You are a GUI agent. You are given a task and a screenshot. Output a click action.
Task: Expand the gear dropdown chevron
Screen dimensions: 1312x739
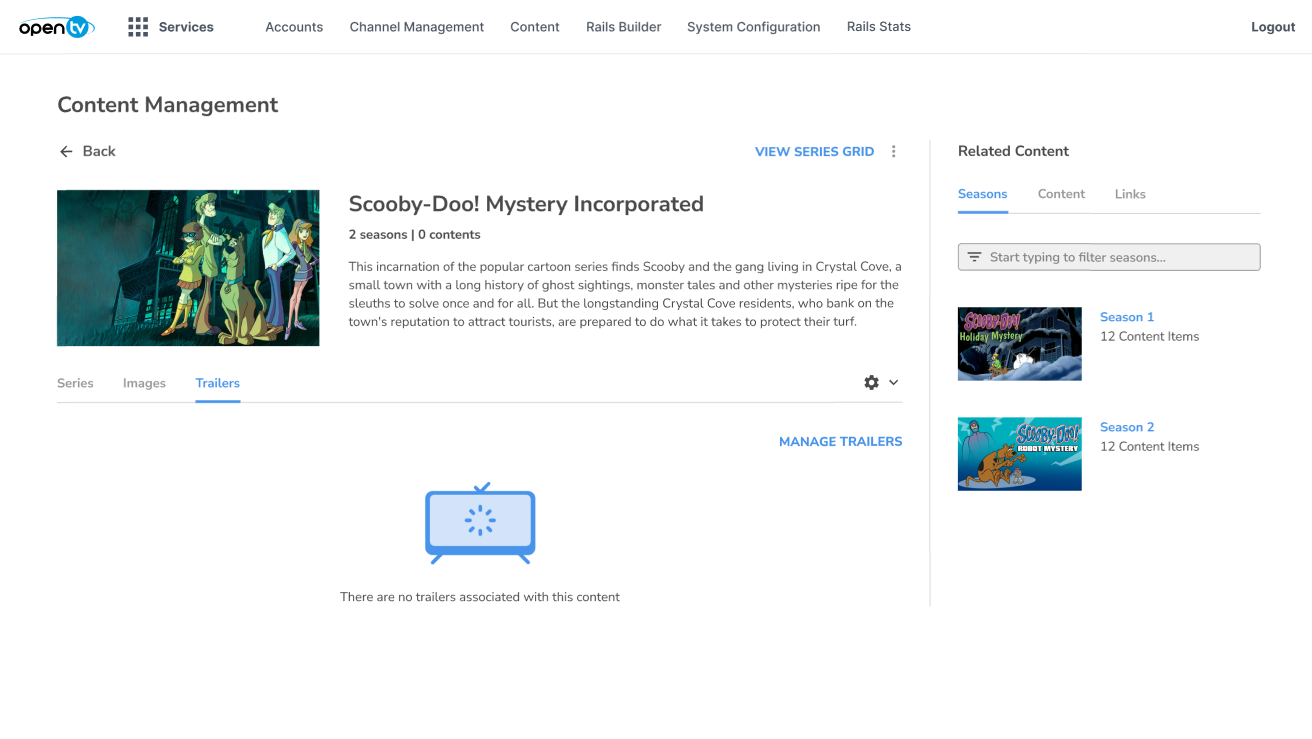coord(894,382)
